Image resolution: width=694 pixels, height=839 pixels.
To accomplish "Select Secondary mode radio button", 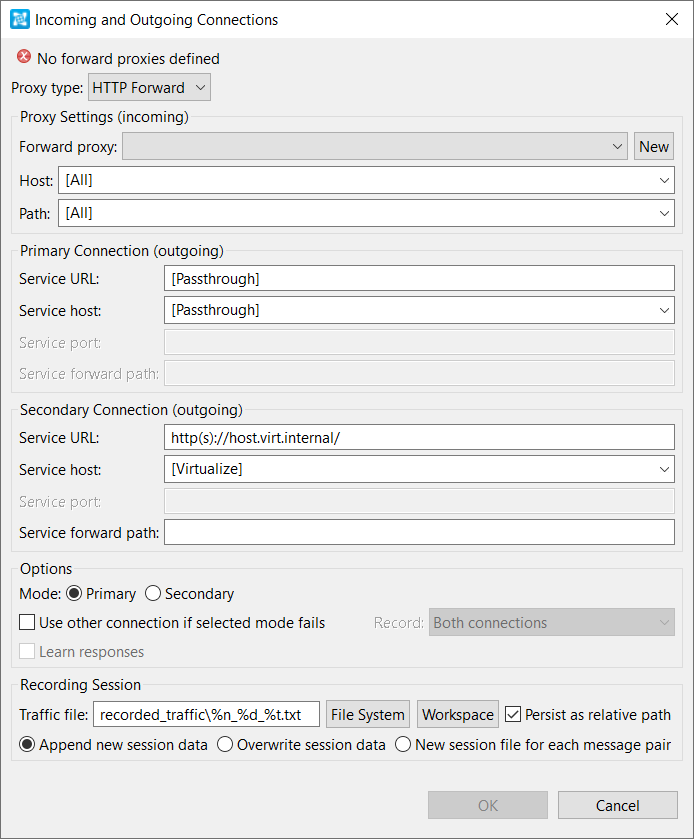I will click(153, 593).
